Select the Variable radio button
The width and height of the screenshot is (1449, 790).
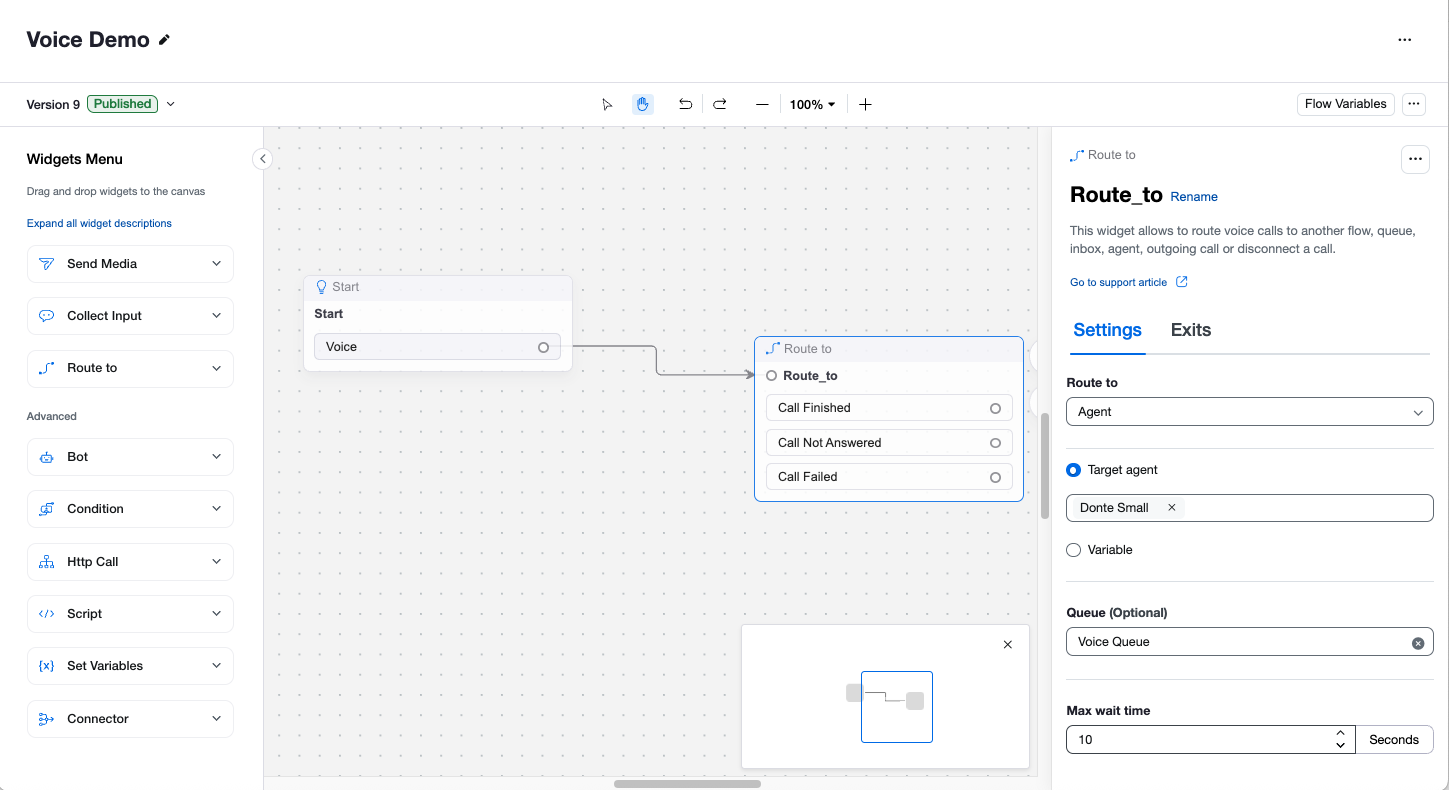coord(1074,550)
